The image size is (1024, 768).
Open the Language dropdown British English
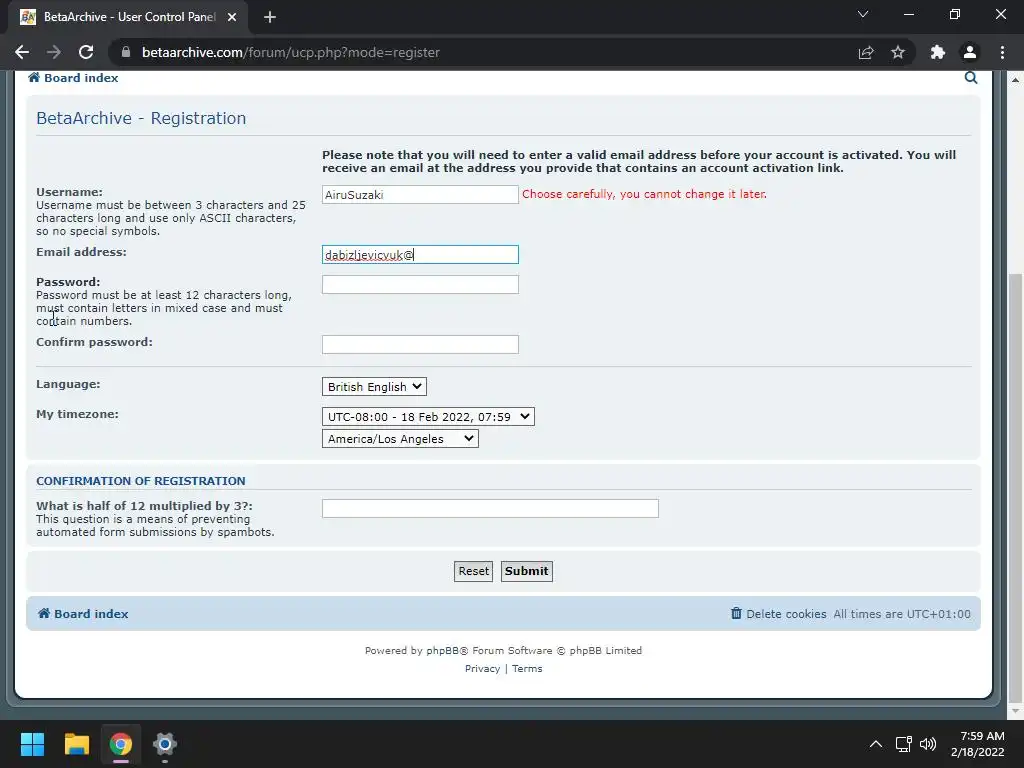[x=374, y=387]
